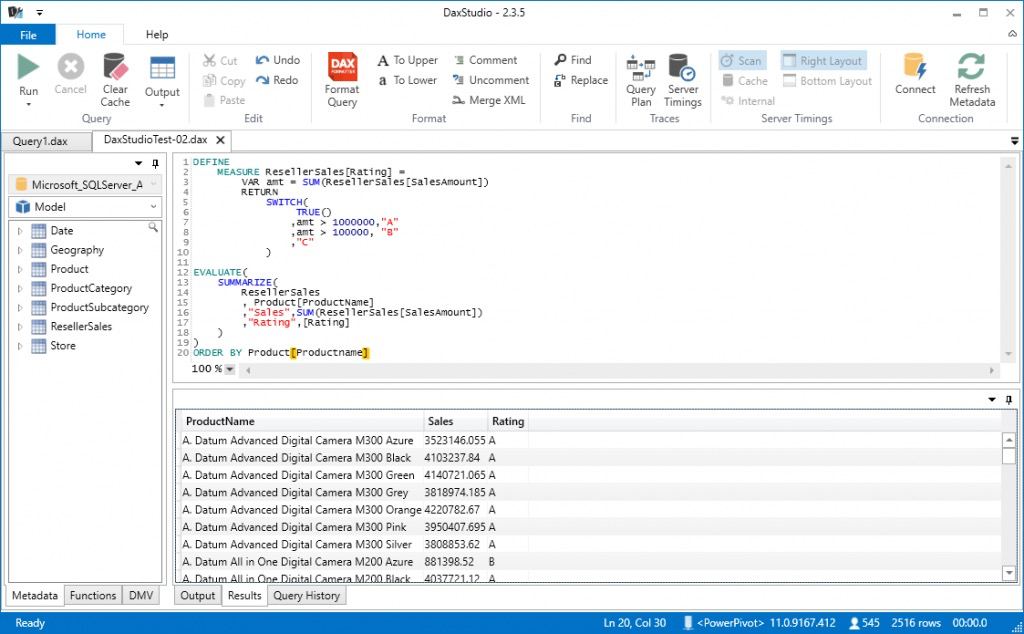Sort by the Sales column header
This screenshot has width=1024, height=634.
pyautogui.click(x=455, y=421)
